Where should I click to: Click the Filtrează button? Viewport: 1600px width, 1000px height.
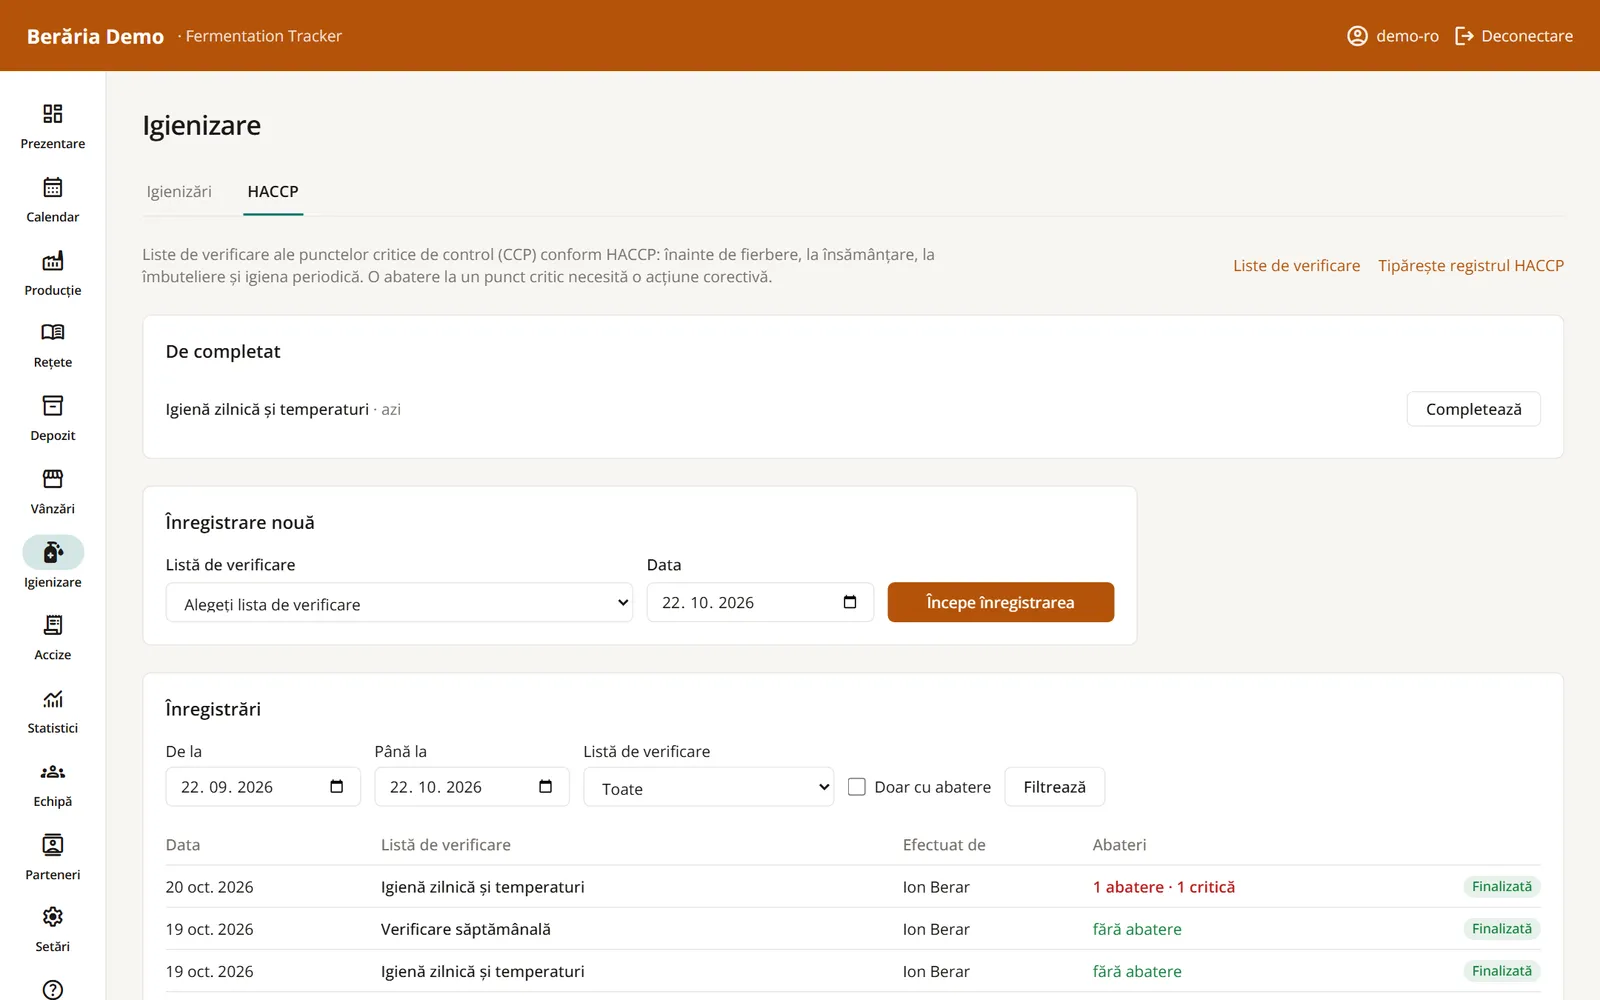pos(1054,787)
